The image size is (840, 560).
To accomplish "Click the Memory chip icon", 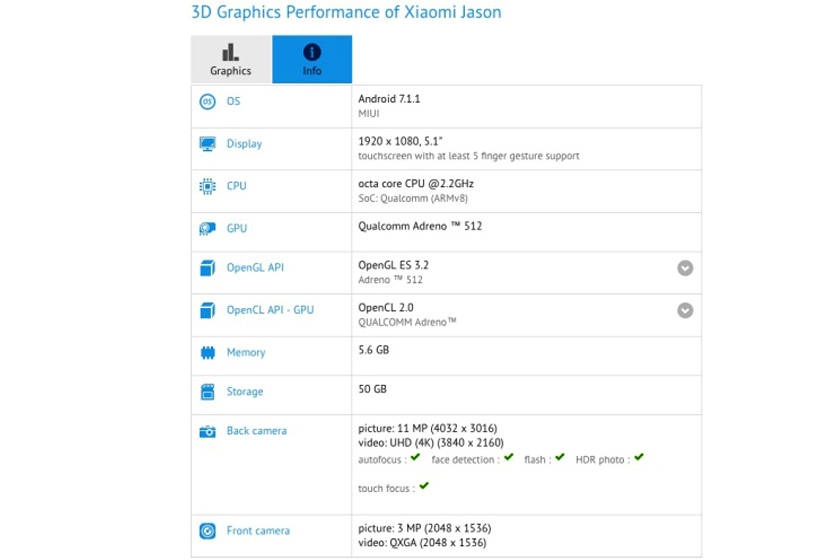I will point(207,353).
